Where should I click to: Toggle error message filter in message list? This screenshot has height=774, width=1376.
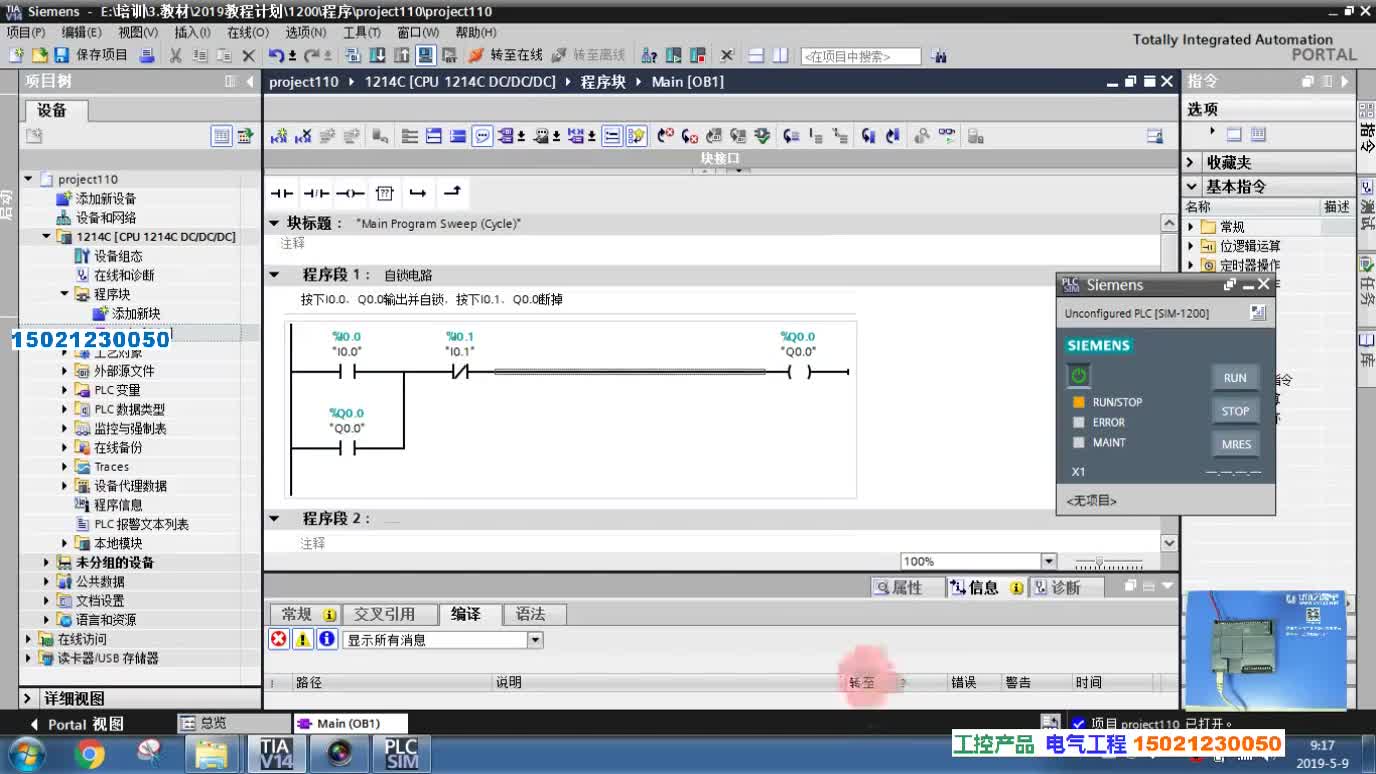point(279,638)
